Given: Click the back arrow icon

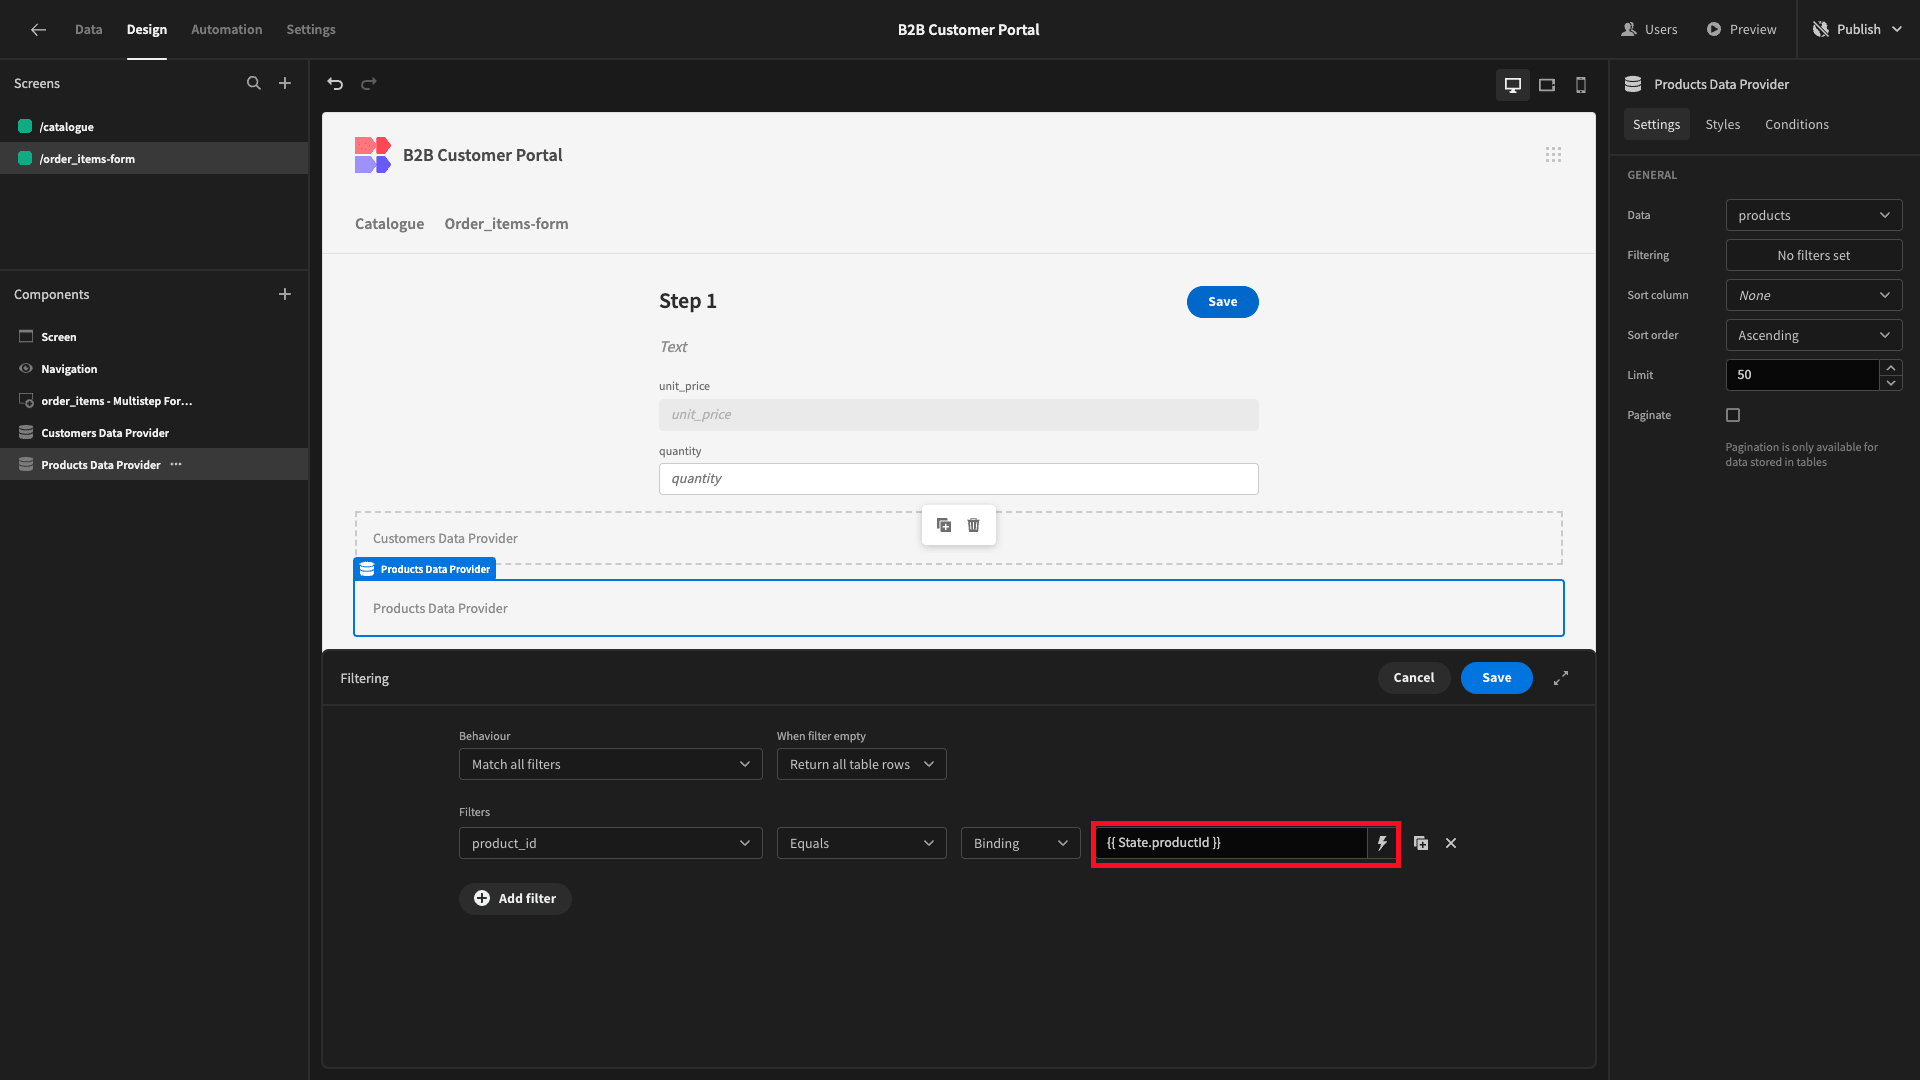Looking at the screenshot, I should coord(38,30).
